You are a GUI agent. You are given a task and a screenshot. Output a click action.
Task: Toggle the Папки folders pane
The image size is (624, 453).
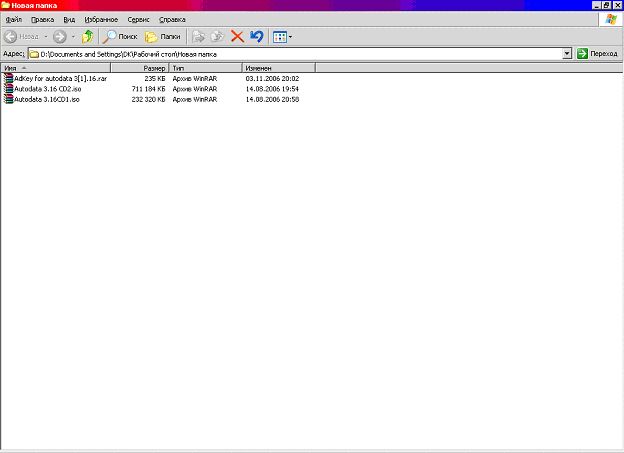pos(163,37)
